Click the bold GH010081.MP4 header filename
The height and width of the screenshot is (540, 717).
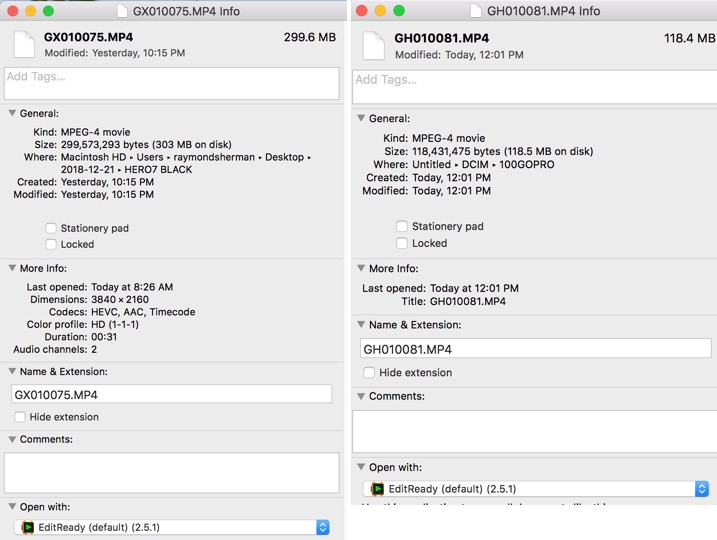(441, 38)
